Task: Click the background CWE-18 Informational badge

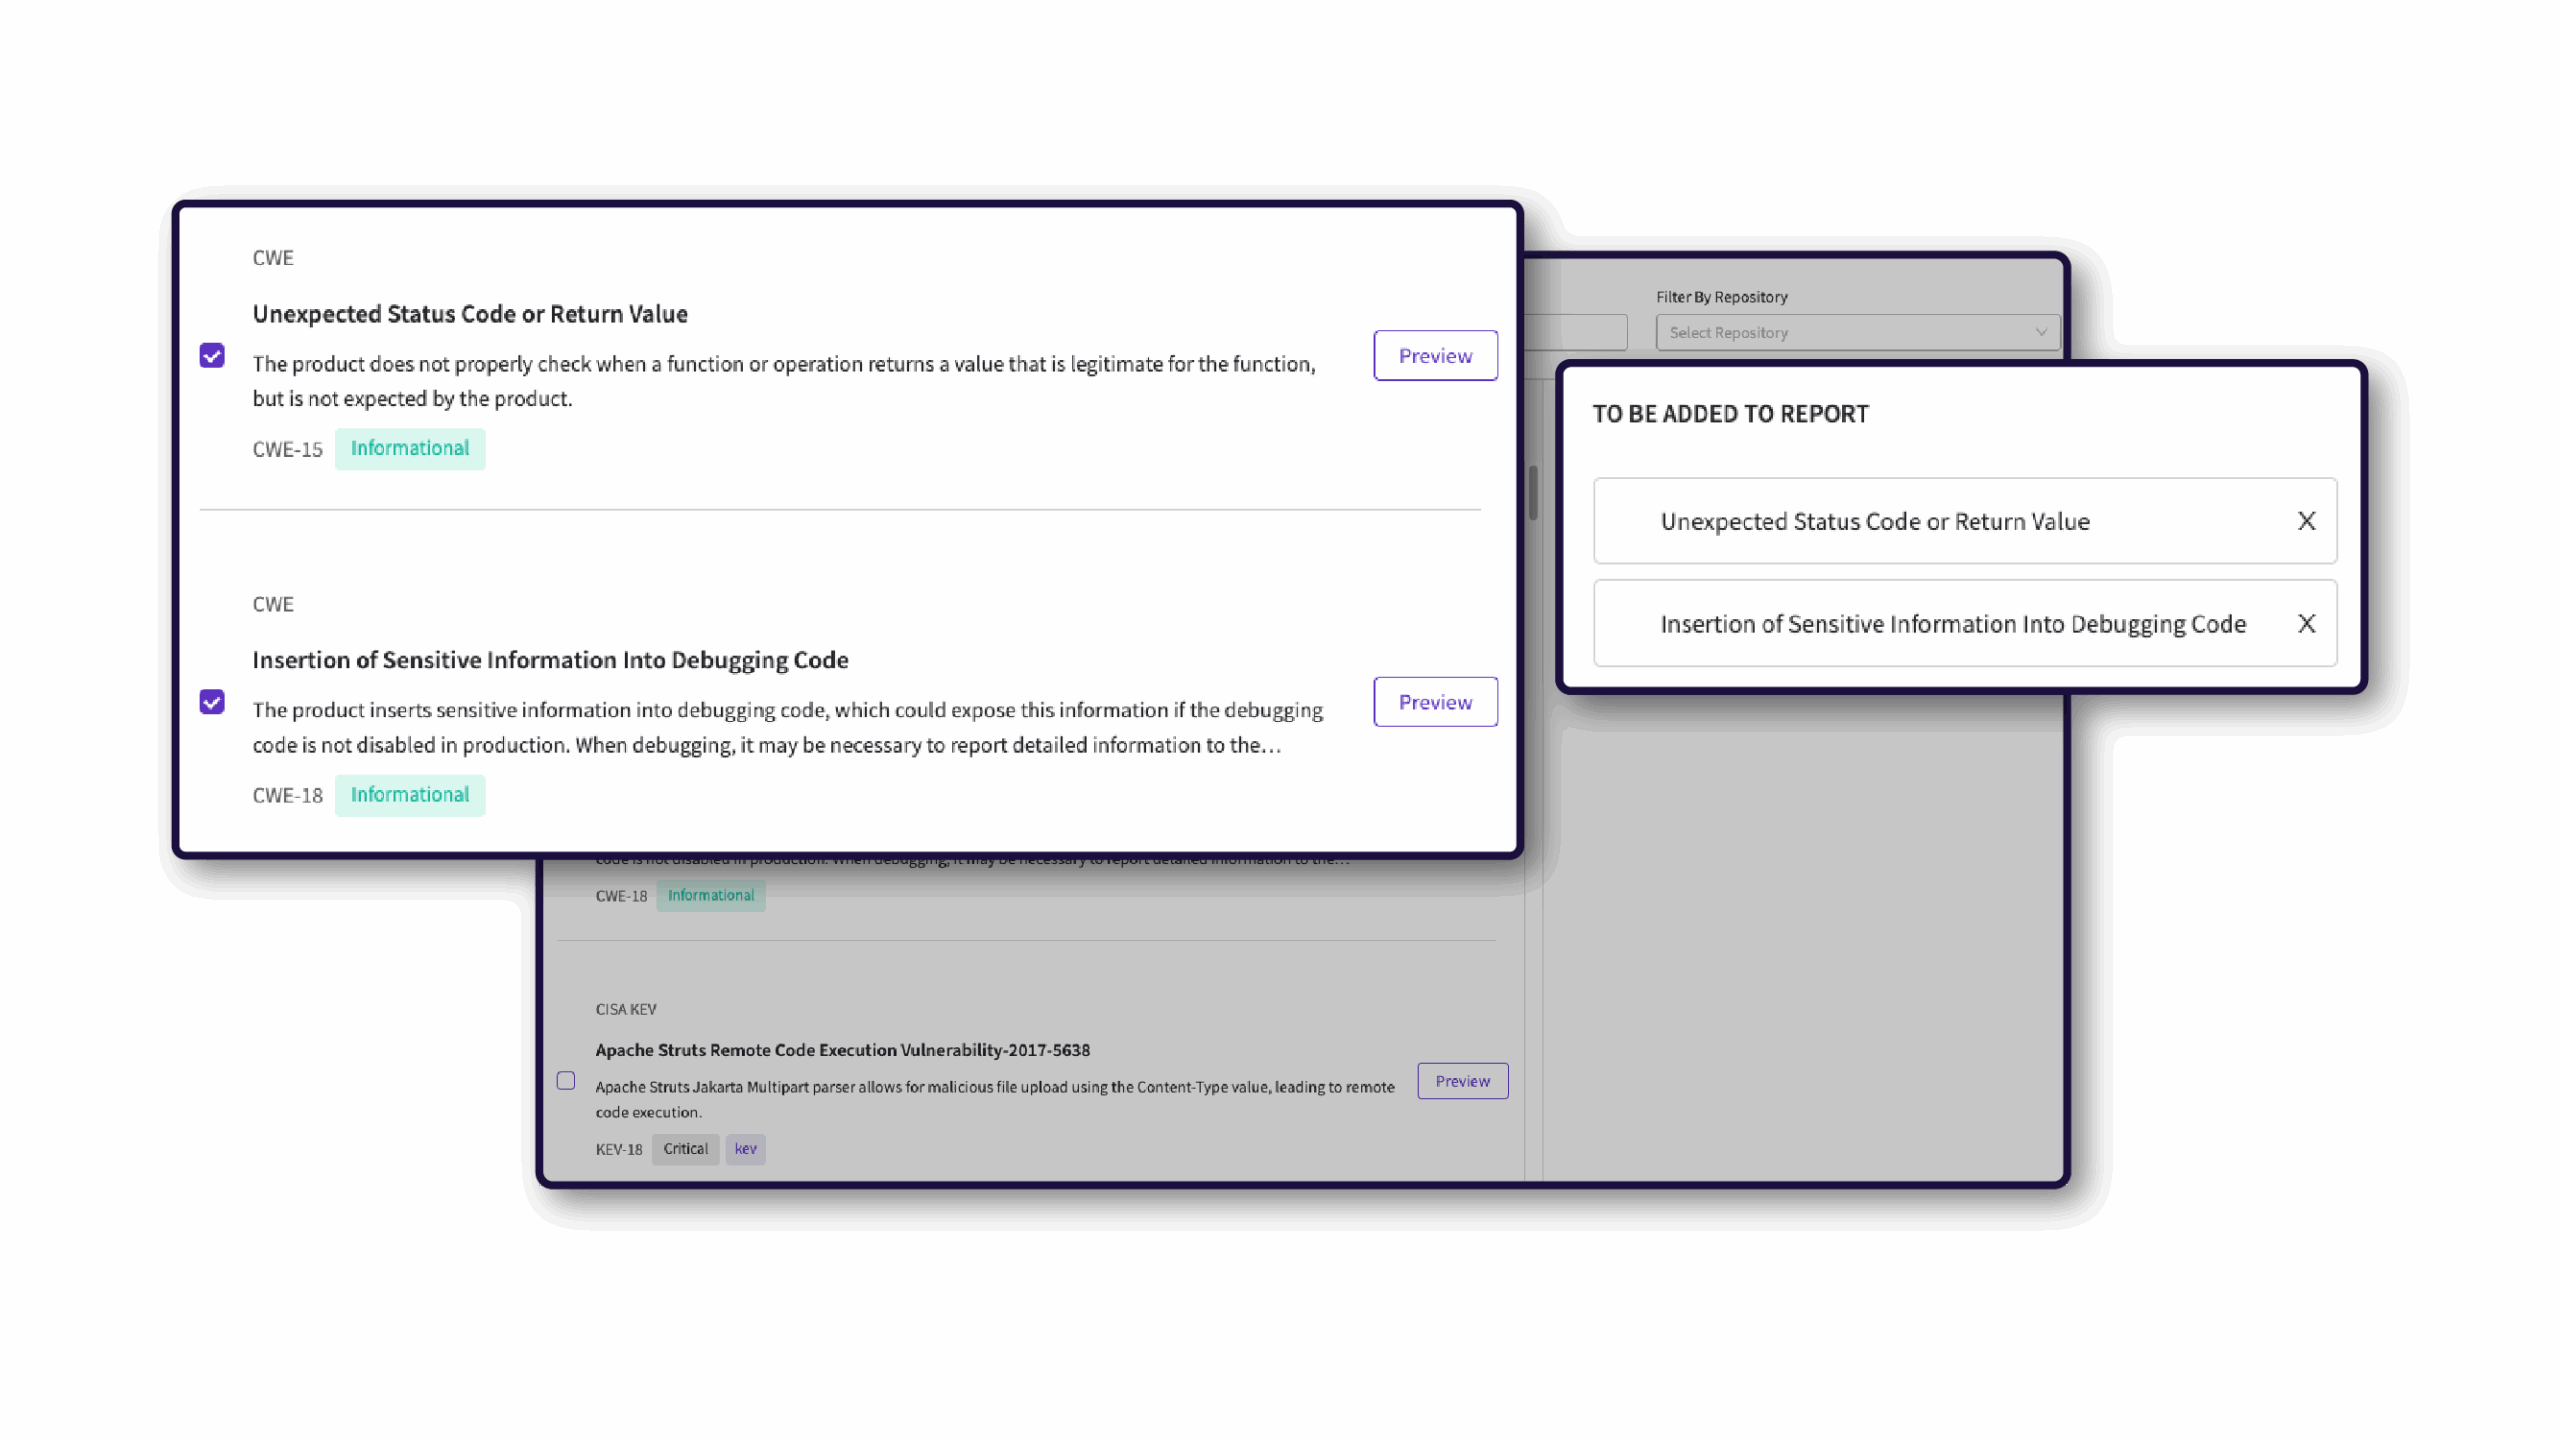Action: [710, 896]
